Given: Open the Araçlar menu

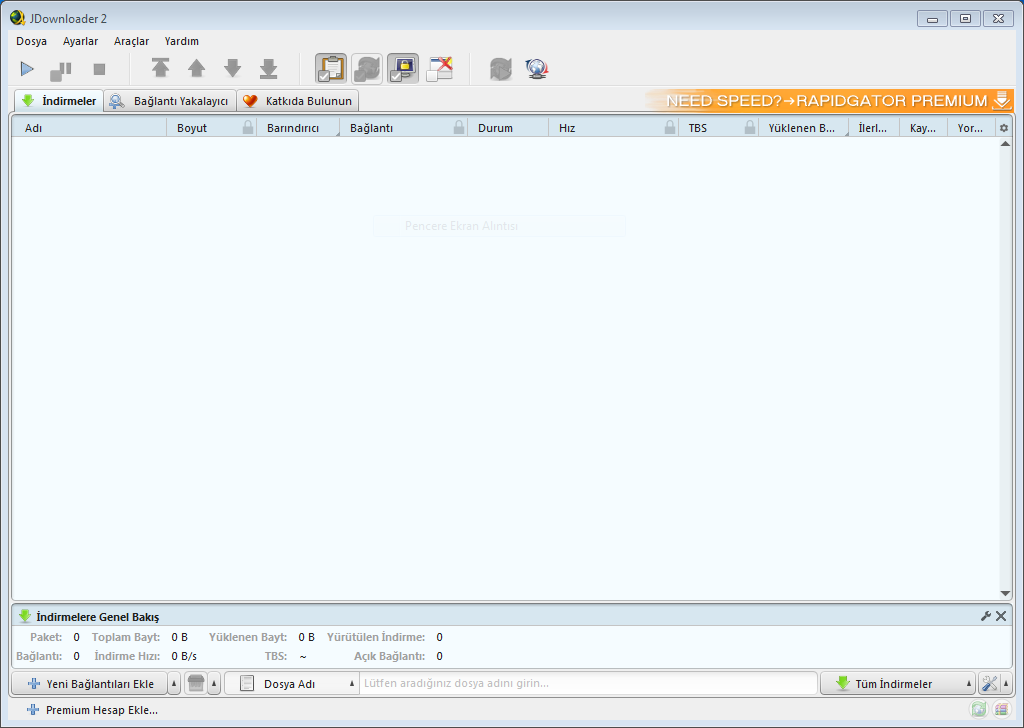Looking at the screenshot, I should coord(131,41).
